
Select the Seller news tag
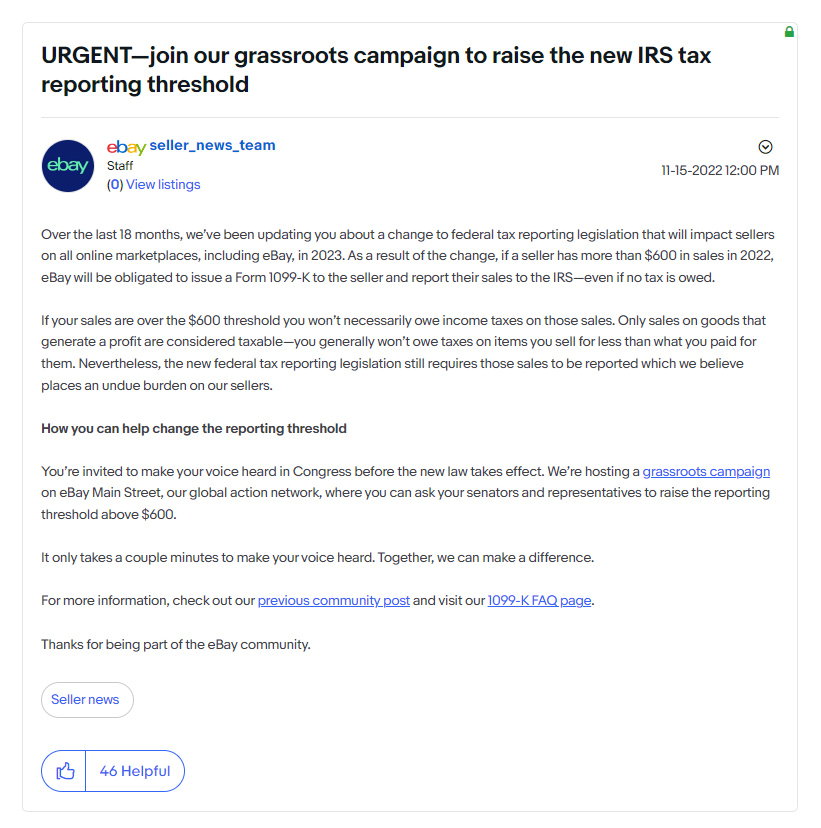86,700
